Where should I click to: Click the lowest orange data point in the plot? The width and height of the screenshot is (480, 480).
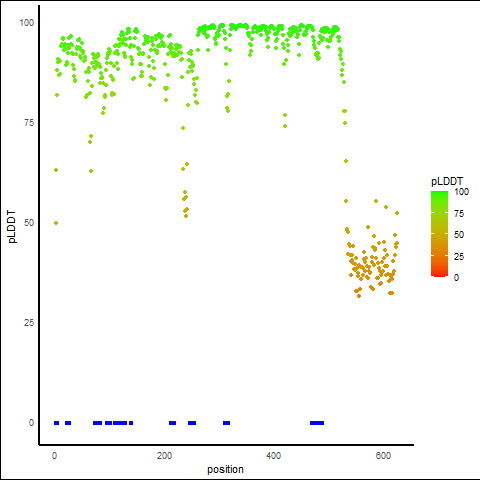click(x=359, y=296)
